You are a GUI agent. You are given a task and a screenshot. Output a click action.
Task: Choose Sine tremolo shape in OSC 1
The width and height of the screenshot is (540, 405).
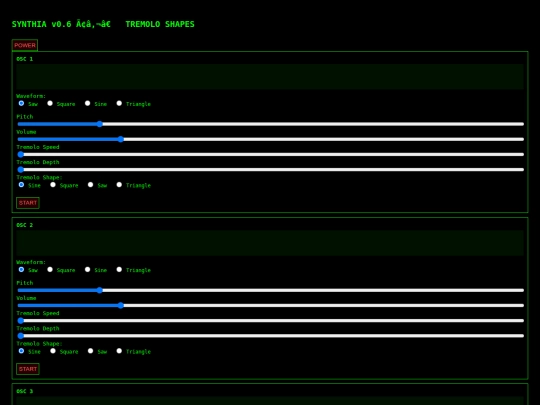point(21,185)
